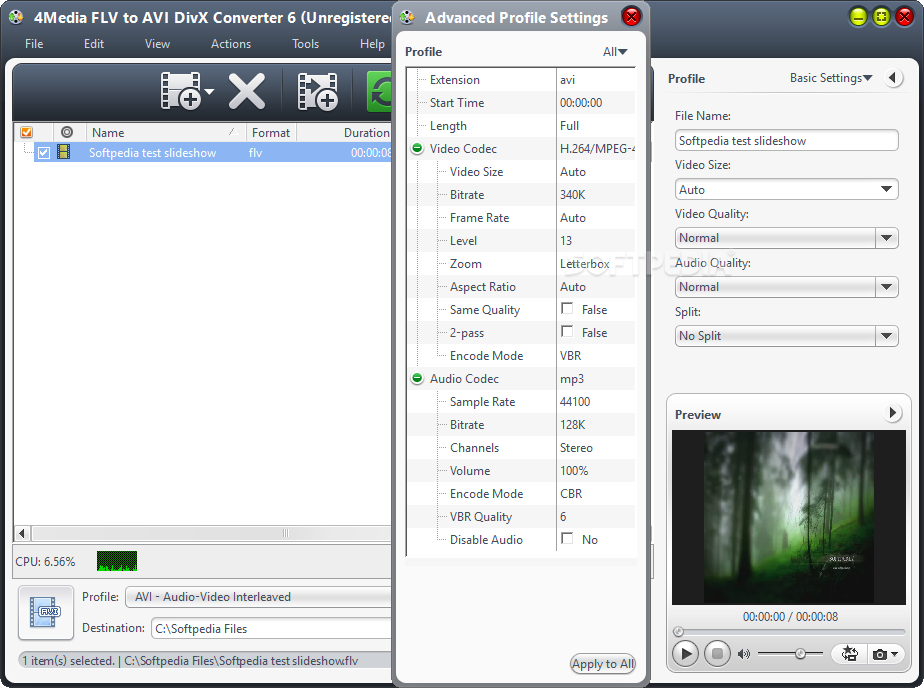Screen dimensions: 924x688
Task: Open the Add File dropdown arrow
Action: 209,91
